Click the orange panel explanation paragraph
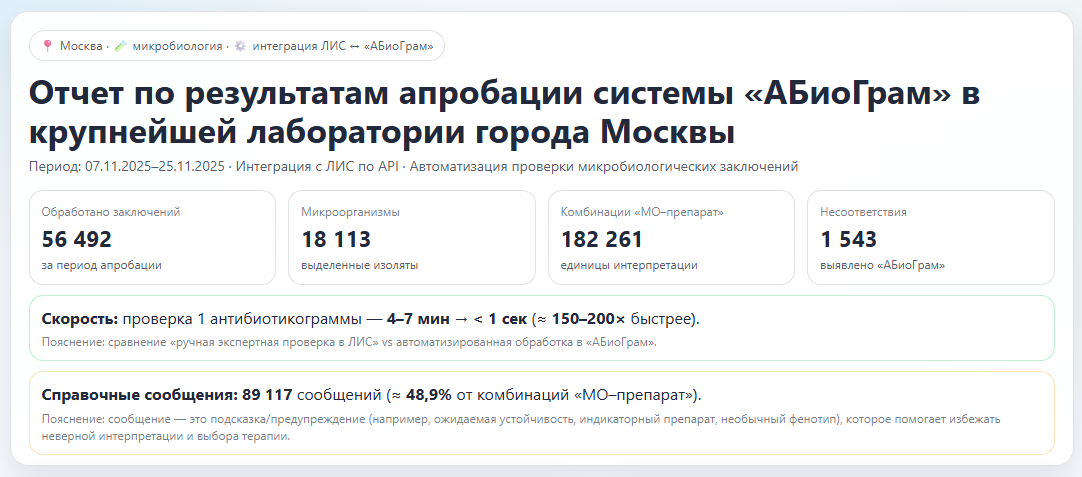 tap(521, 428)
